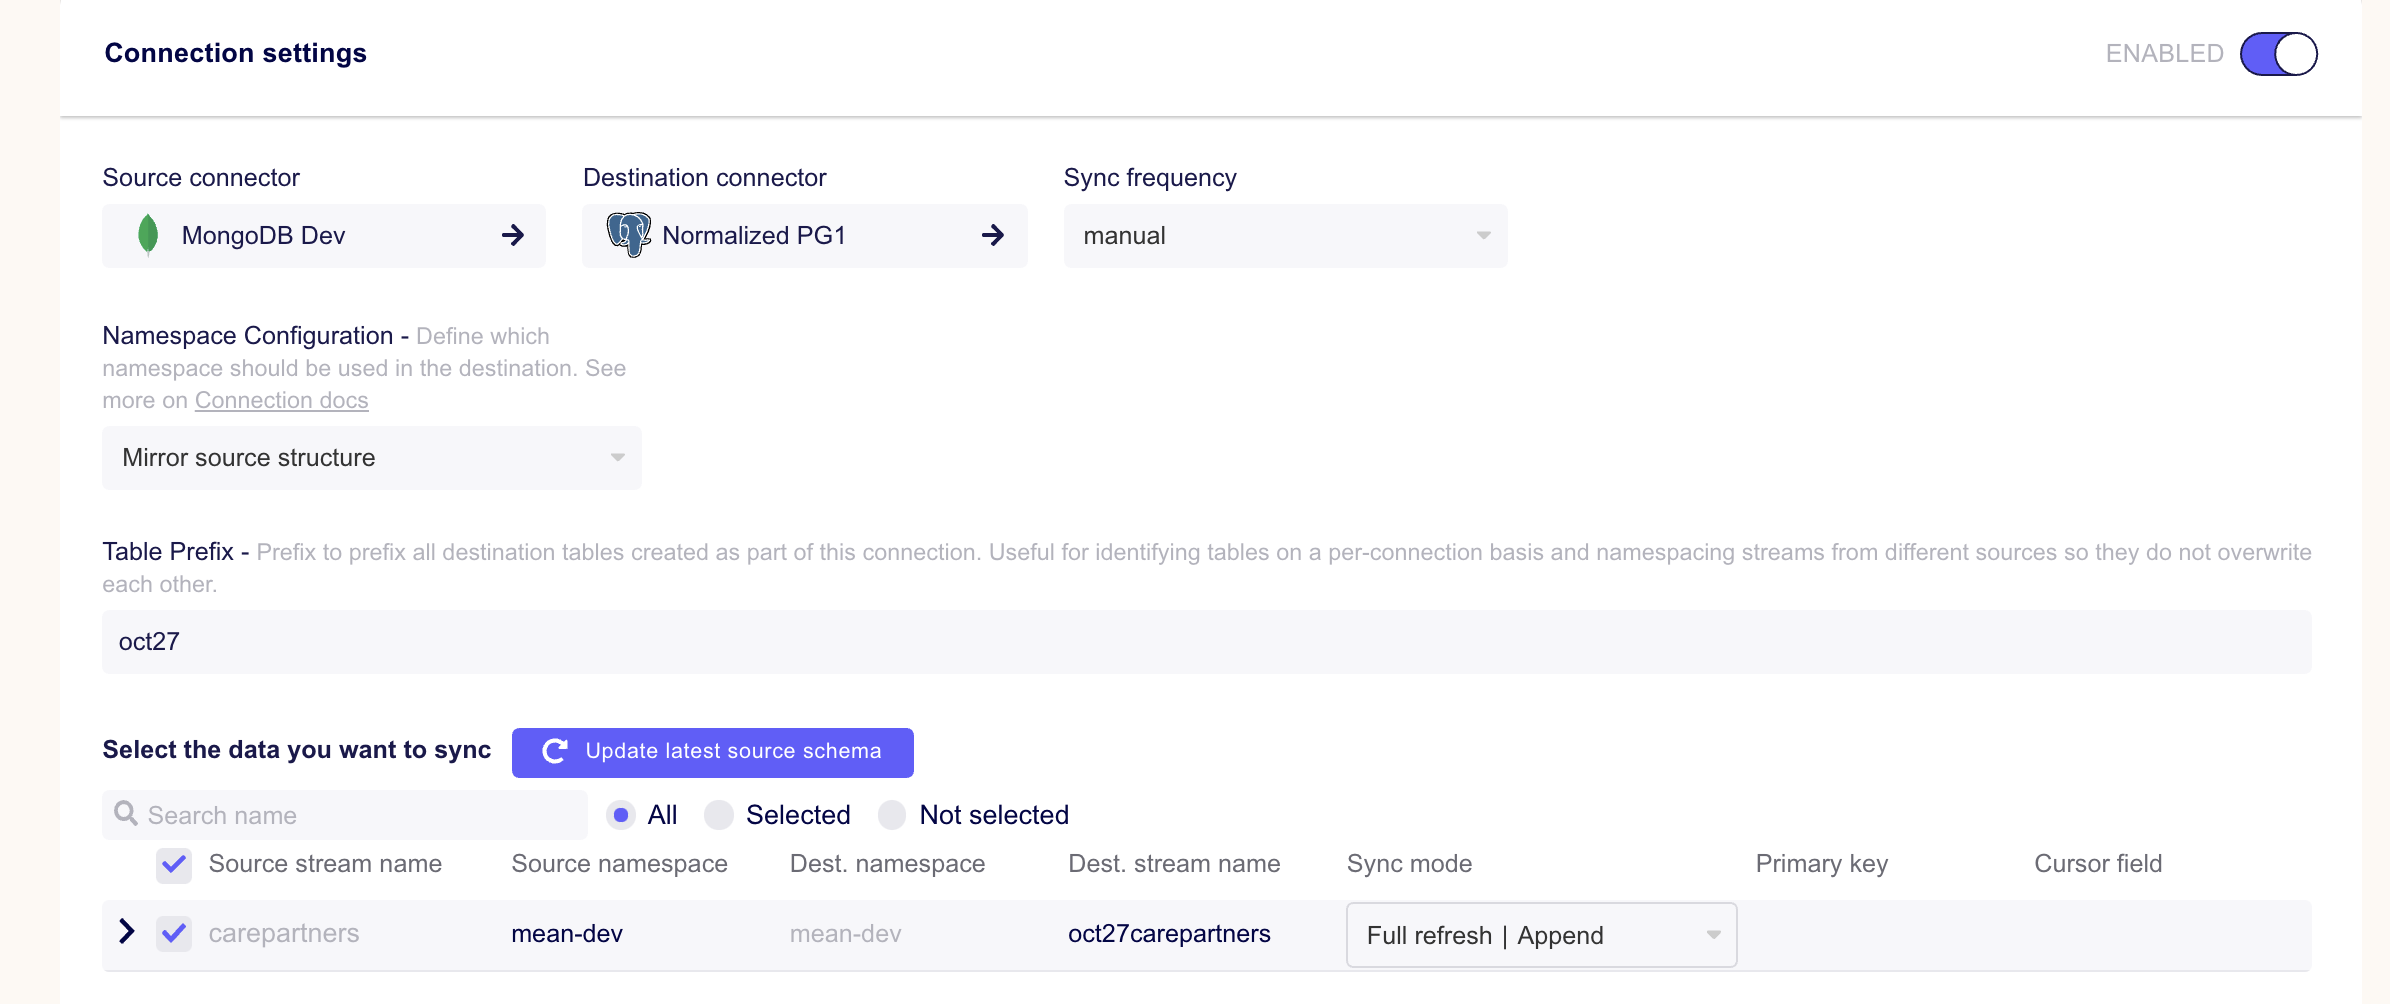Disable the connection with the ENABLED toggle
Screen dimensions: 2390x1004
tap(2278, 54)
